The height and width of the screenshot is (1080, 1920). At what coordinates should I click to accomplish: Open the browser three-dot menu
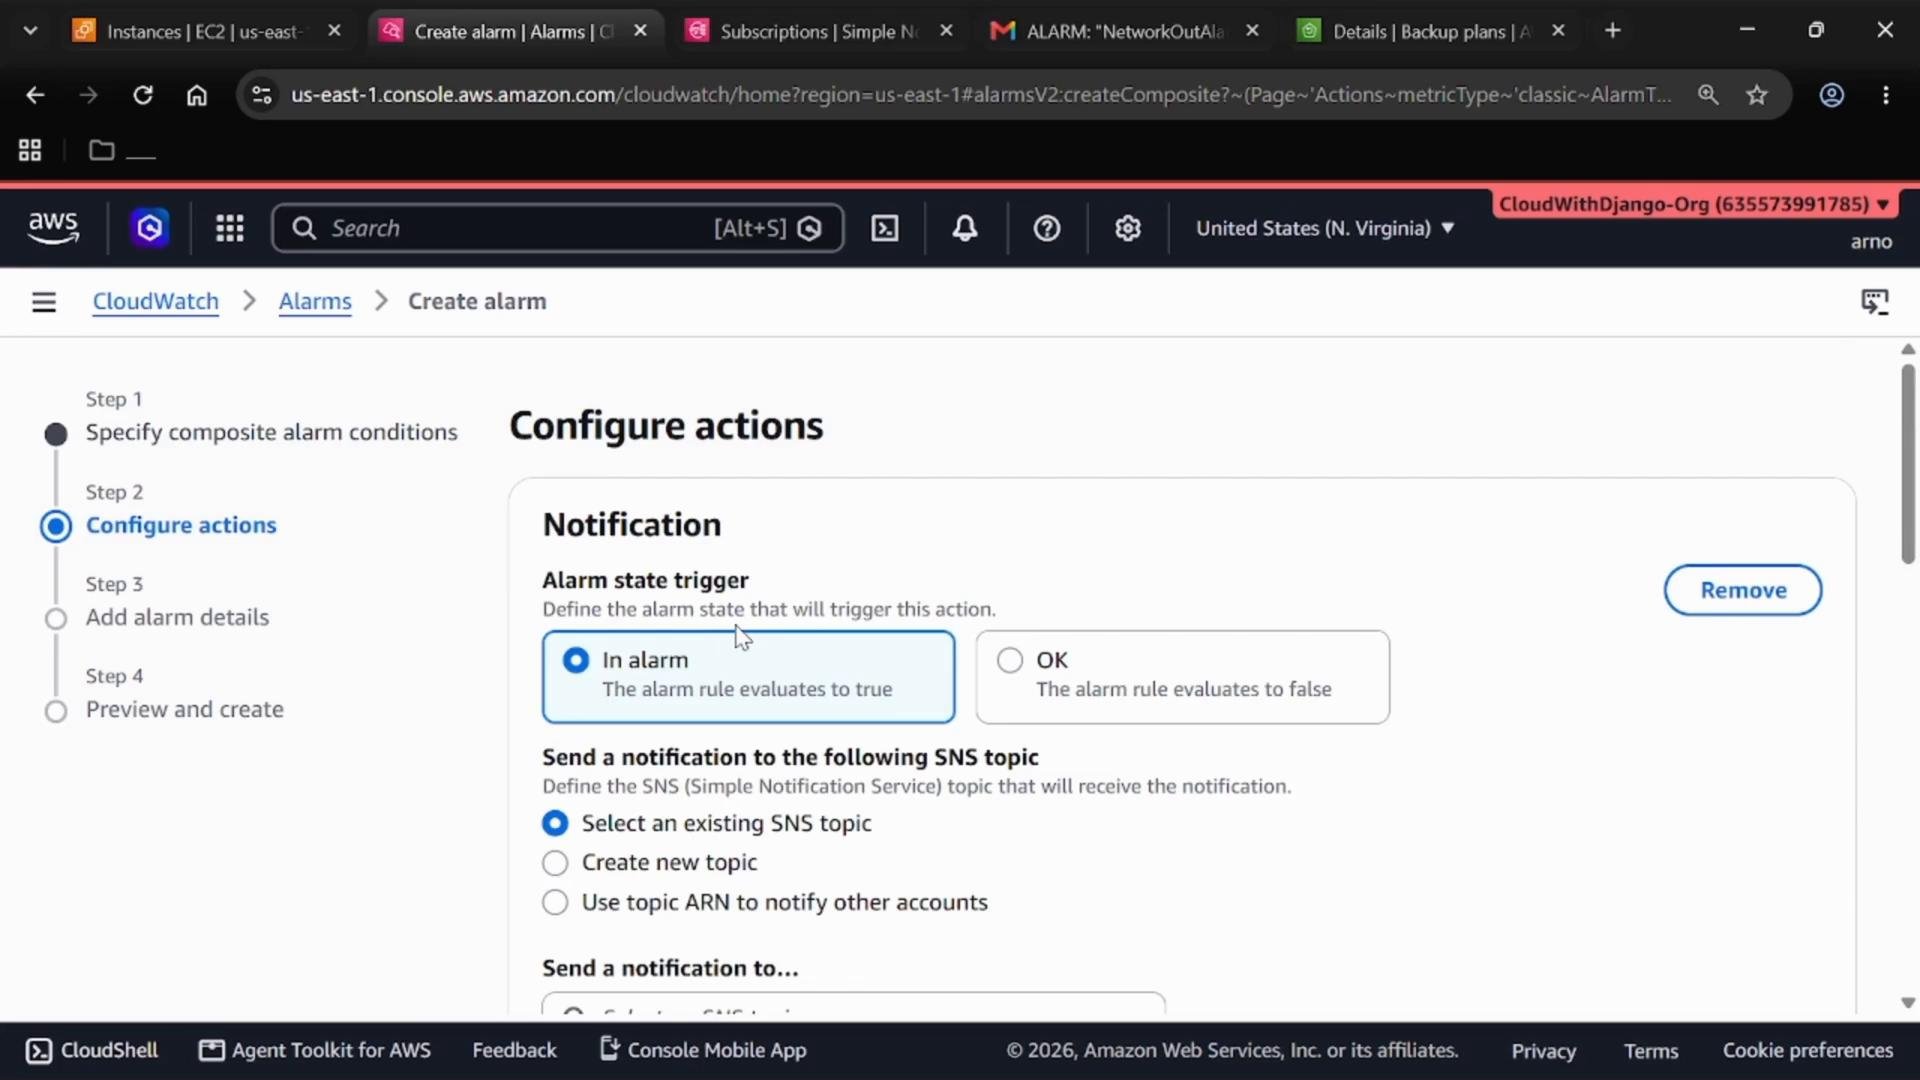pos(1886,95)
